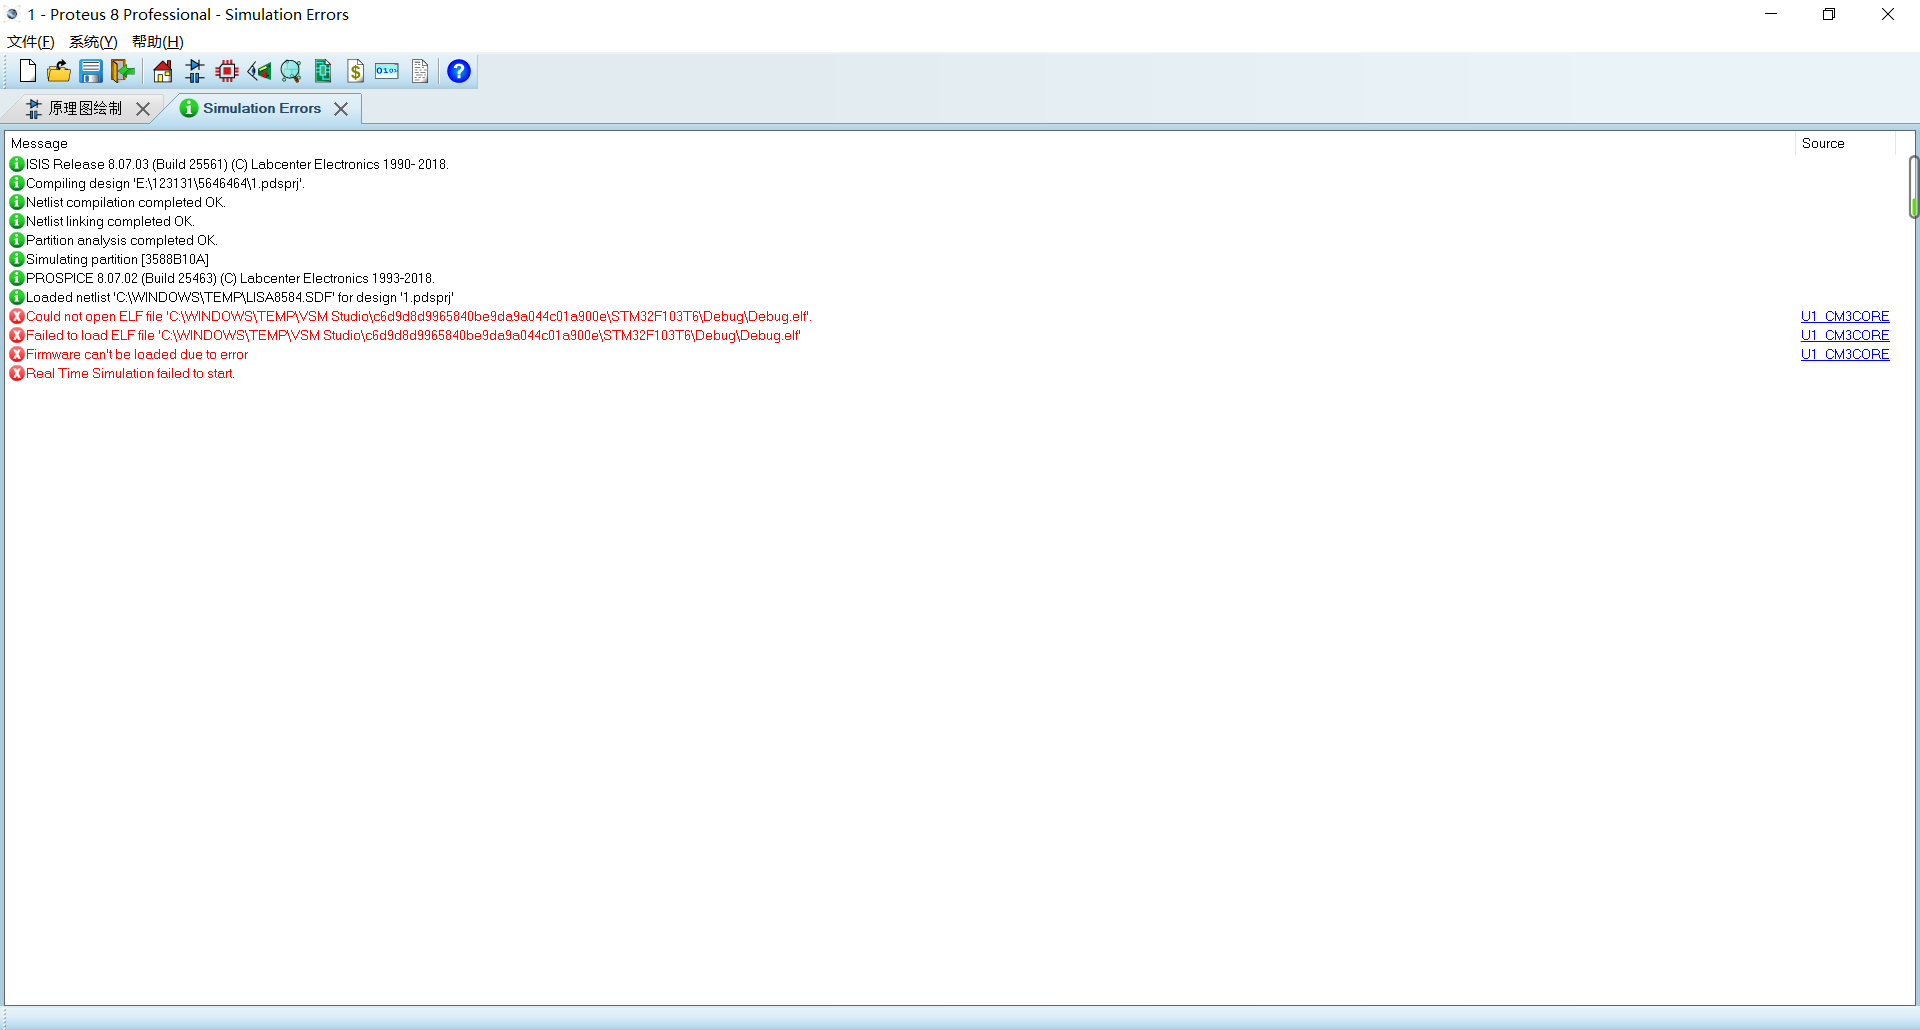Launch the 3D Visualizer eye icon
The image size is (1920, 1030).
pos(259,71)
